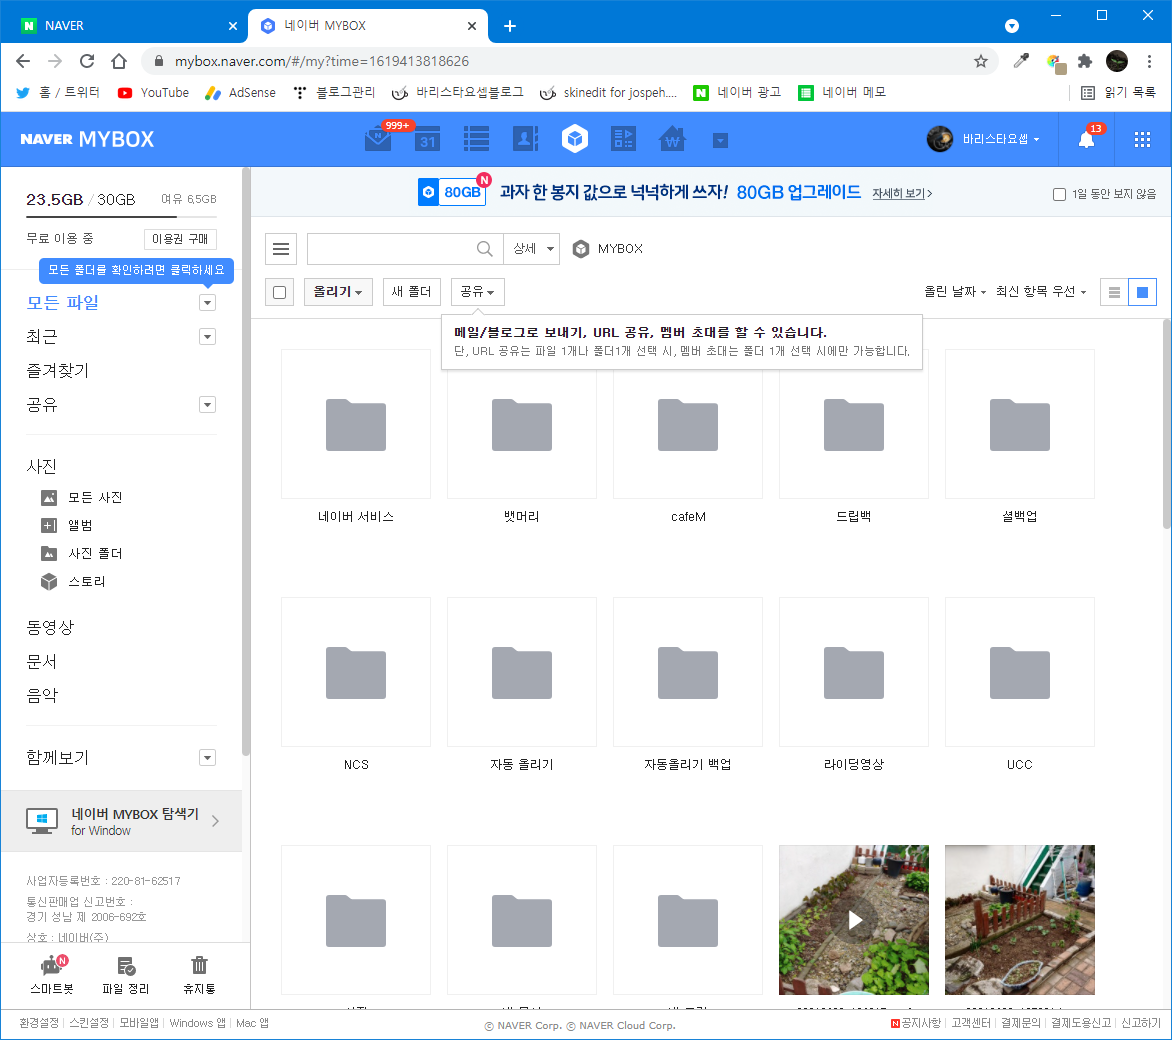Screen dimensions: 1172x1040
Task: Click the main file list vertical scrollbar
Action: click(x=1166, y=424)
